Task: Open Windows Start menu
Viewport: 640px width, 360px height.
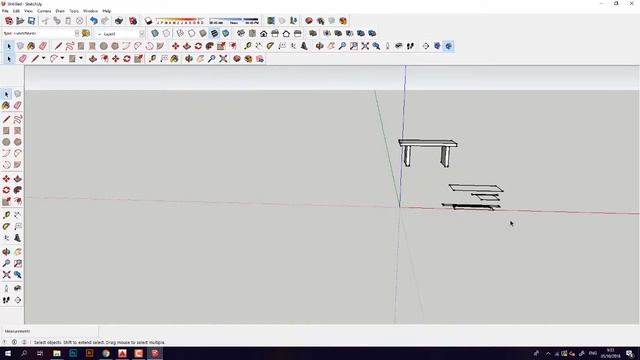Action: (8, 353)
